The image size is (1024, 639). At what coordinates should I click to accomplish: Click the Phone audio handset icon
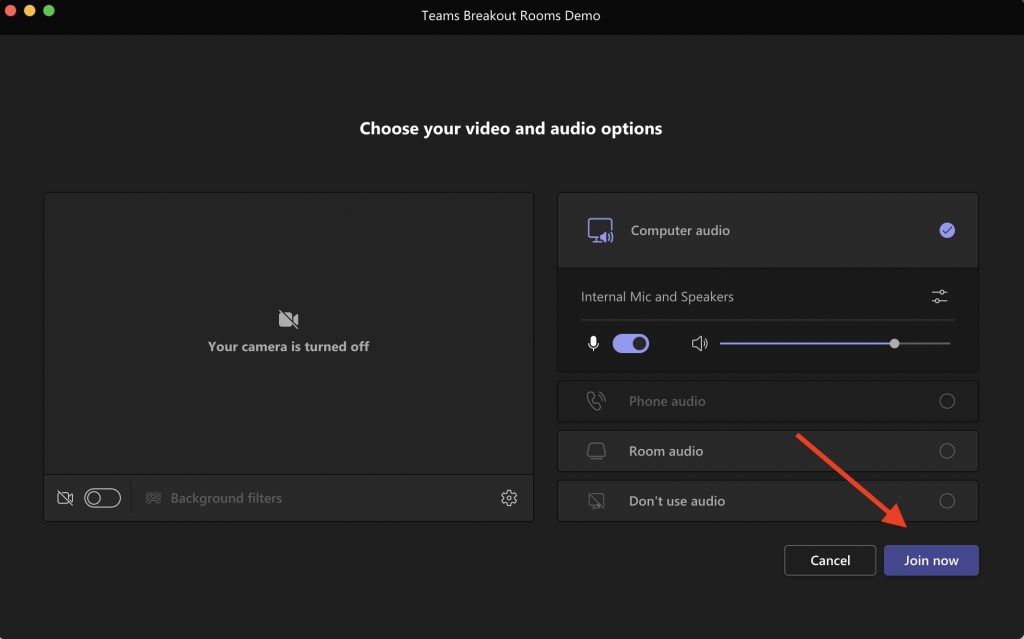[596, 401]
